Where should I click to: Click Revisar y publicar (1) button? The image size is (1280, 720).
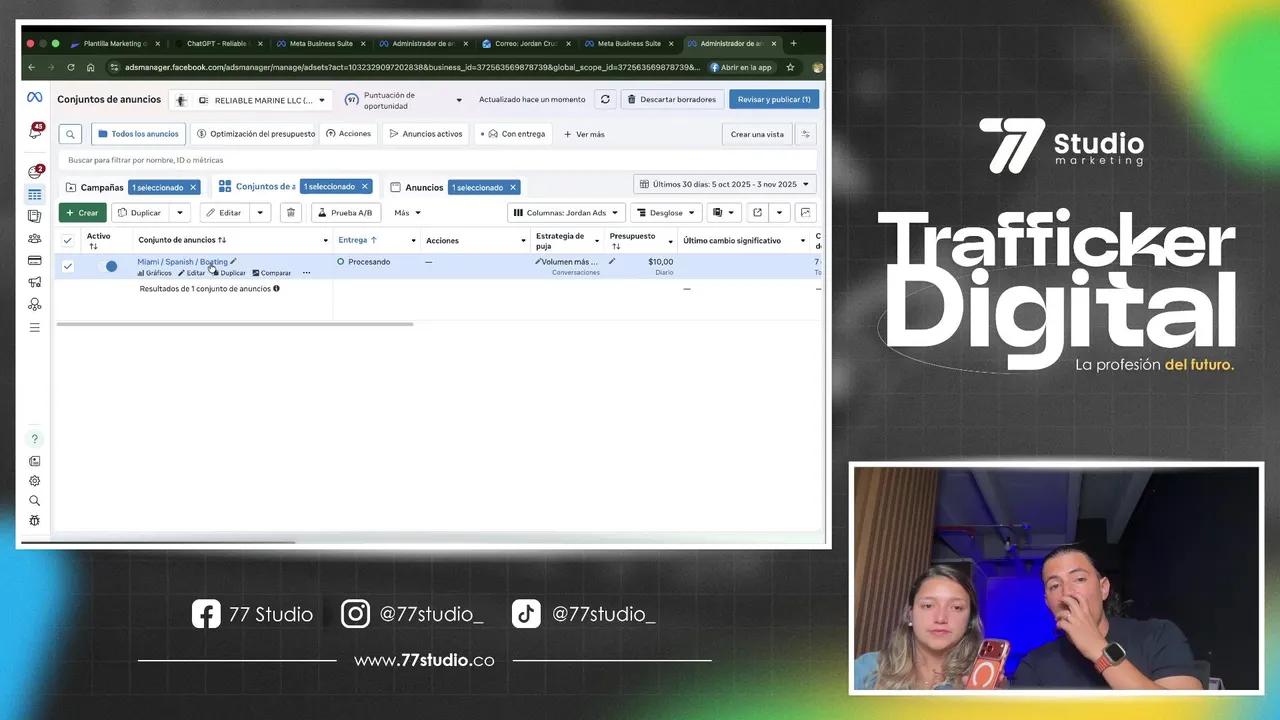[x=774, y=99]
